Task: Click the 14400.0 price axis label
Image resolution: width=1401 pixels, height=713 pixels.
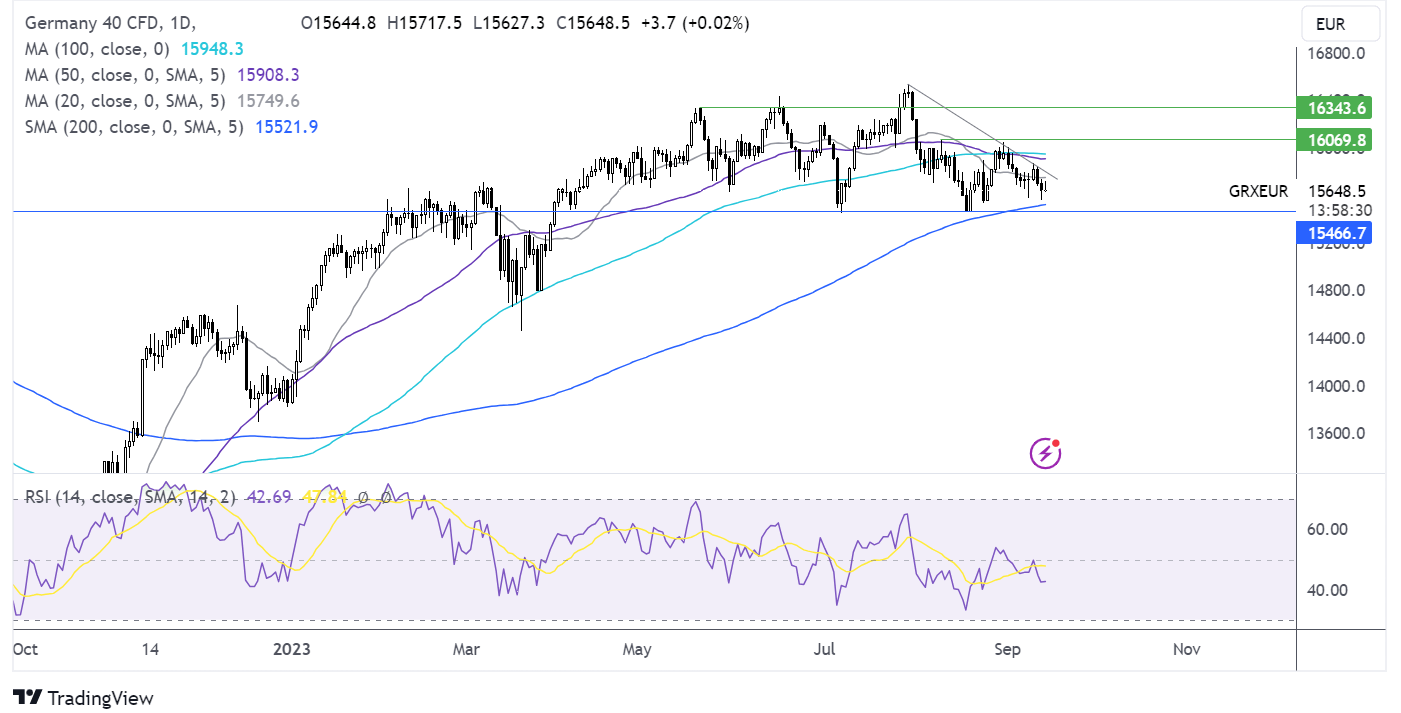Action: (1336, 338)
